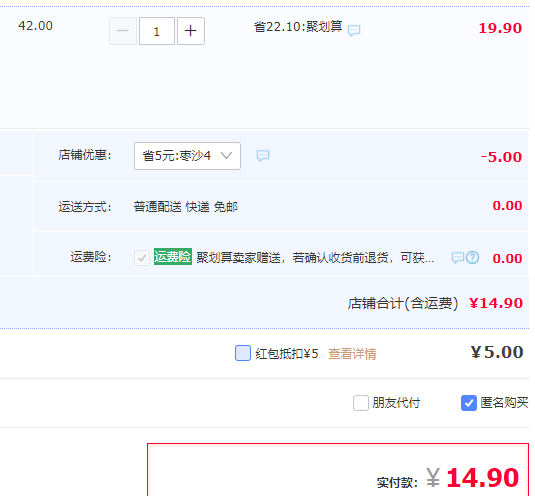This screenshot has width=535, height=496.
Task: Click the question mark help icon for 运费险
Action: (x=473, y=258)
